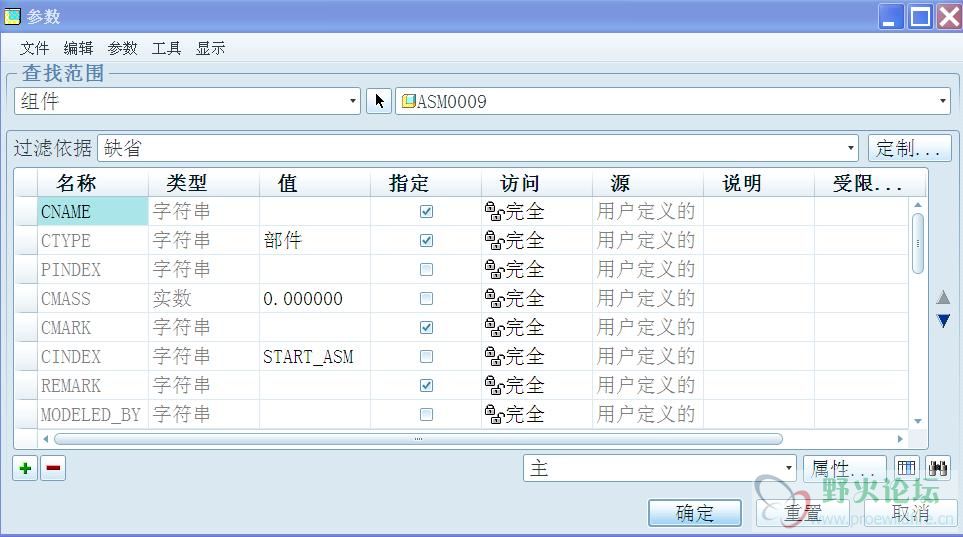Image resolution: width=963 pixels, height=537 pixels.
Task: Click the 定制... customize button
Action: (x=910, y=148)
